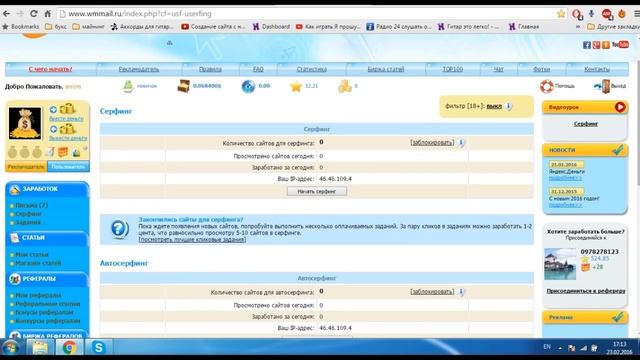The height and width of the screenshot is (360, 640).
Task: Click [заблокировать] link in Серфинг table
Action: (432, 142)
